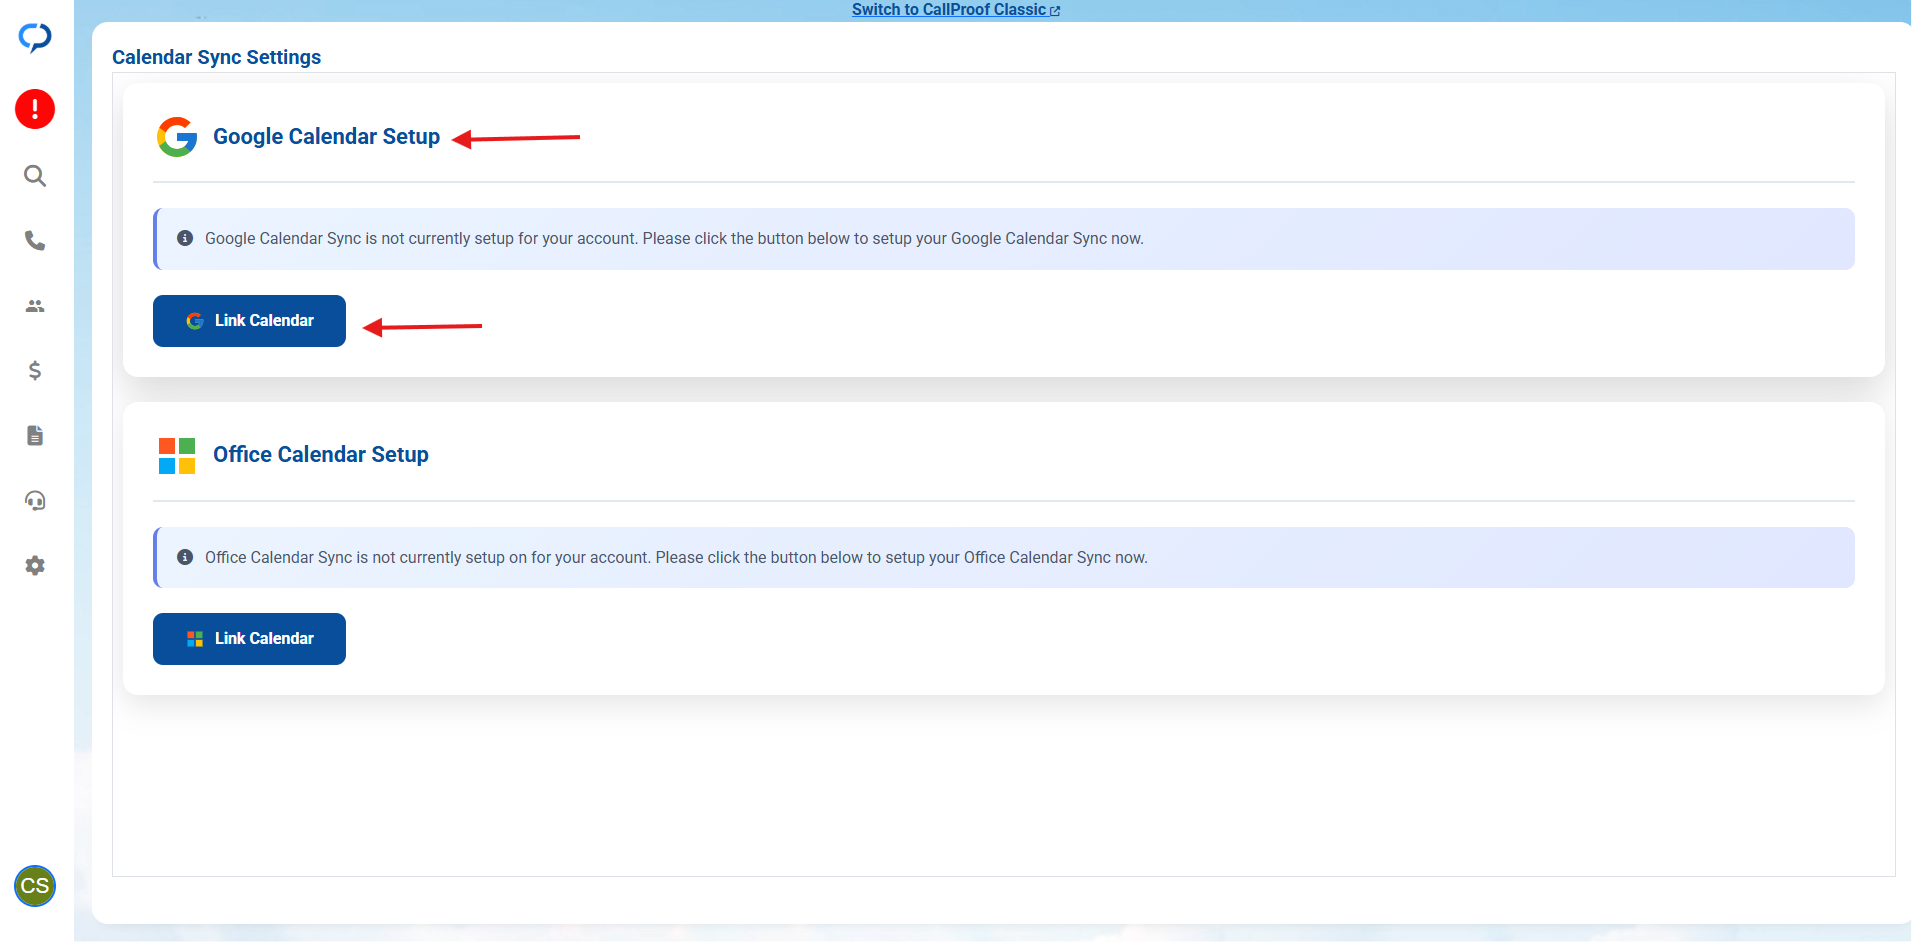Screen dimensions: 1912x942
Task: Open the headset support sidebar icon
Action: pos(35,501)
